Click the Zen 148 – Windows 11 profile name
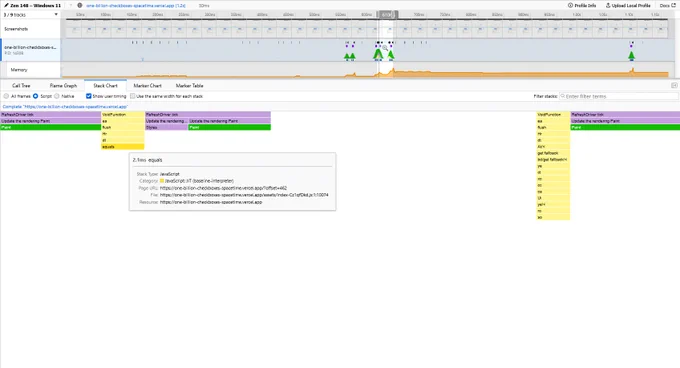680x368 pixels. tap(36, 6)
